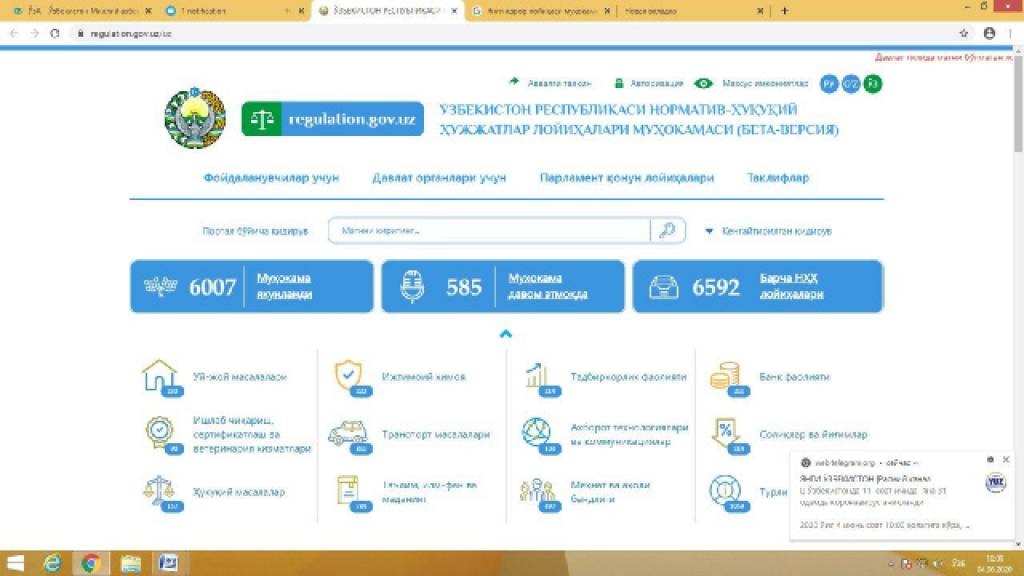The height and width of the screenshot is (576, 1024).
Task: Select the transport issues car icon
Action: (x=347, y=435)
